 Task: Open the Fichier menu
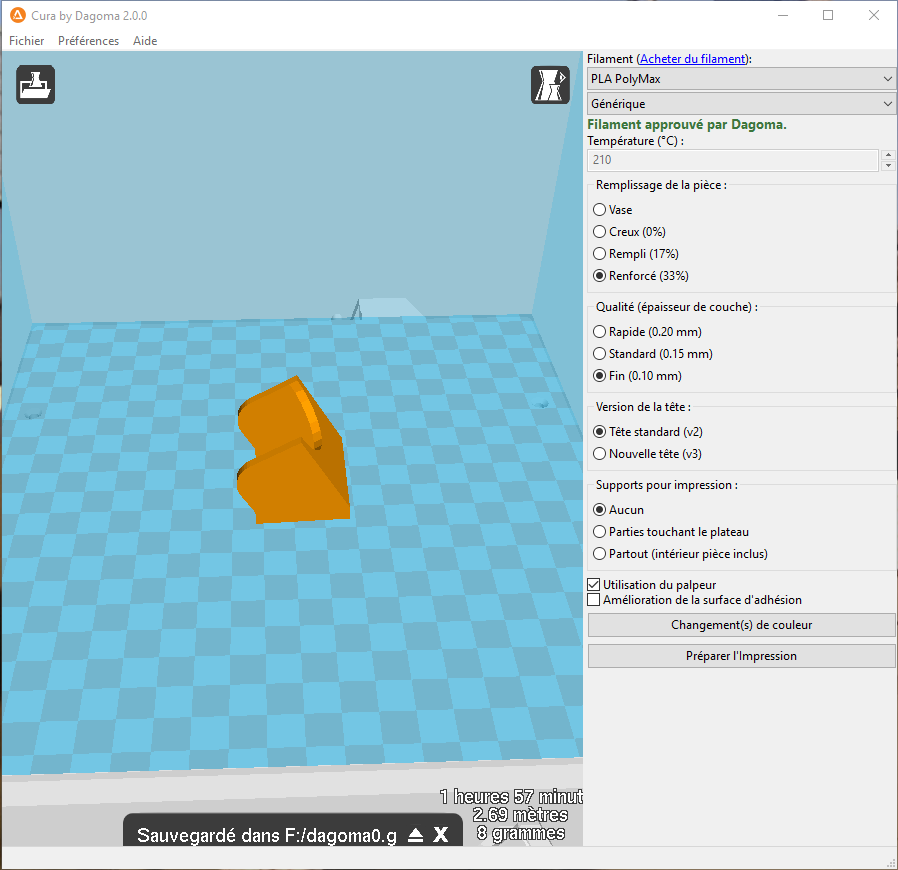[x=26, y=41]
